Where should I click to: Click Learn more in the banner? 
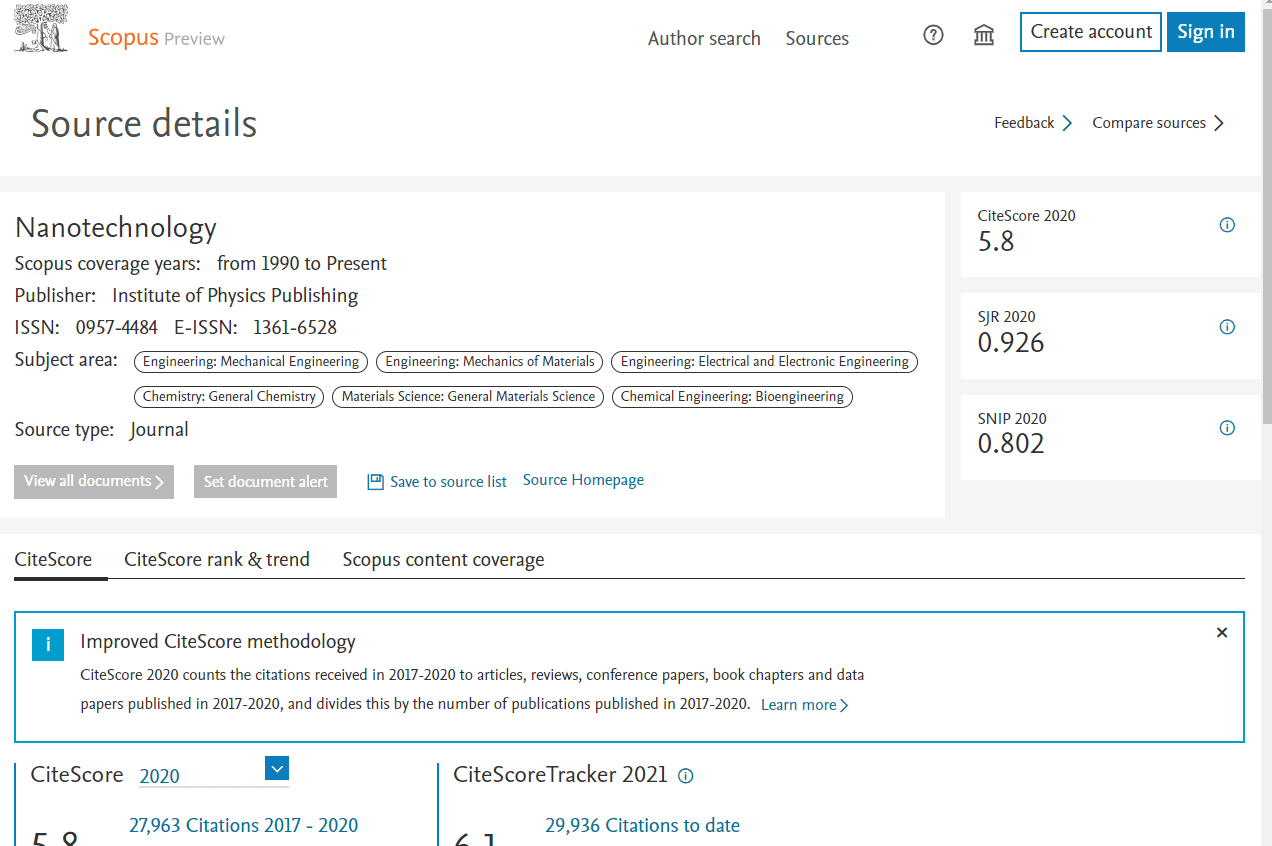(805, 705)
